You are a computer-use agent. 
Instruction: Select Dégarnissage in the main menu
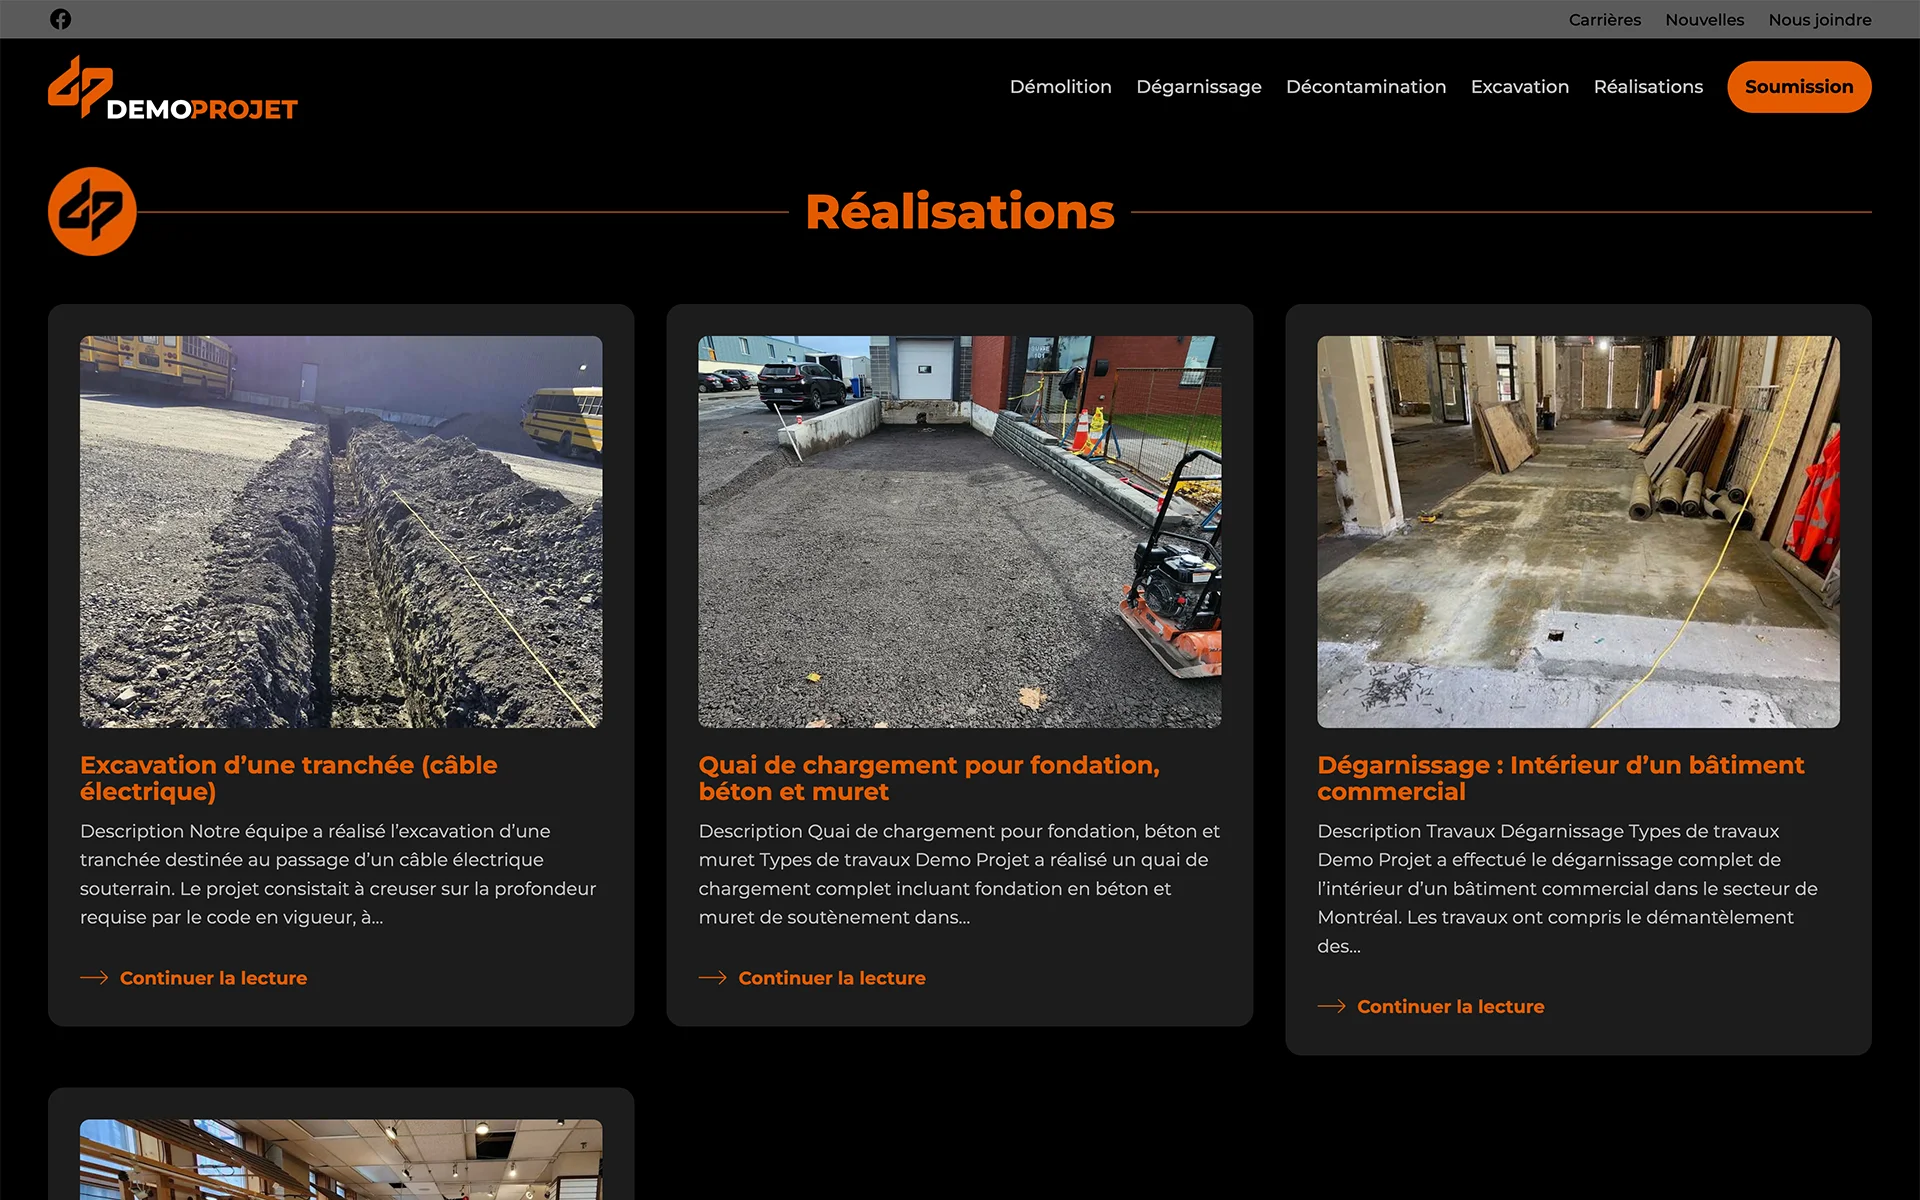coord(1198,87)
